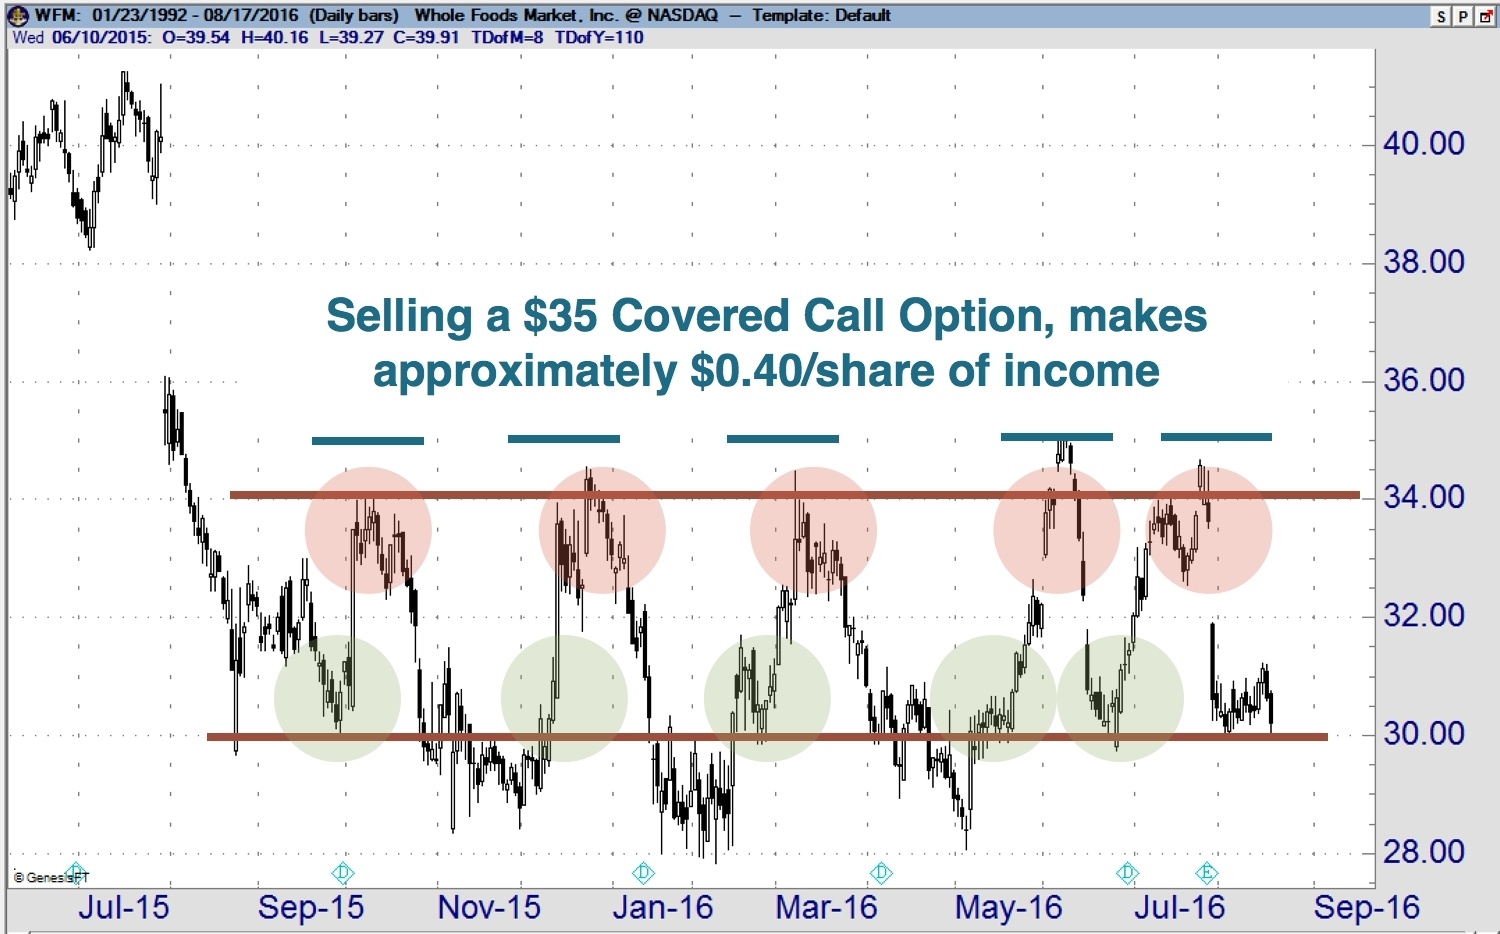
Task: Click the Sep-16 date axis label
Action: [1367, 908]
